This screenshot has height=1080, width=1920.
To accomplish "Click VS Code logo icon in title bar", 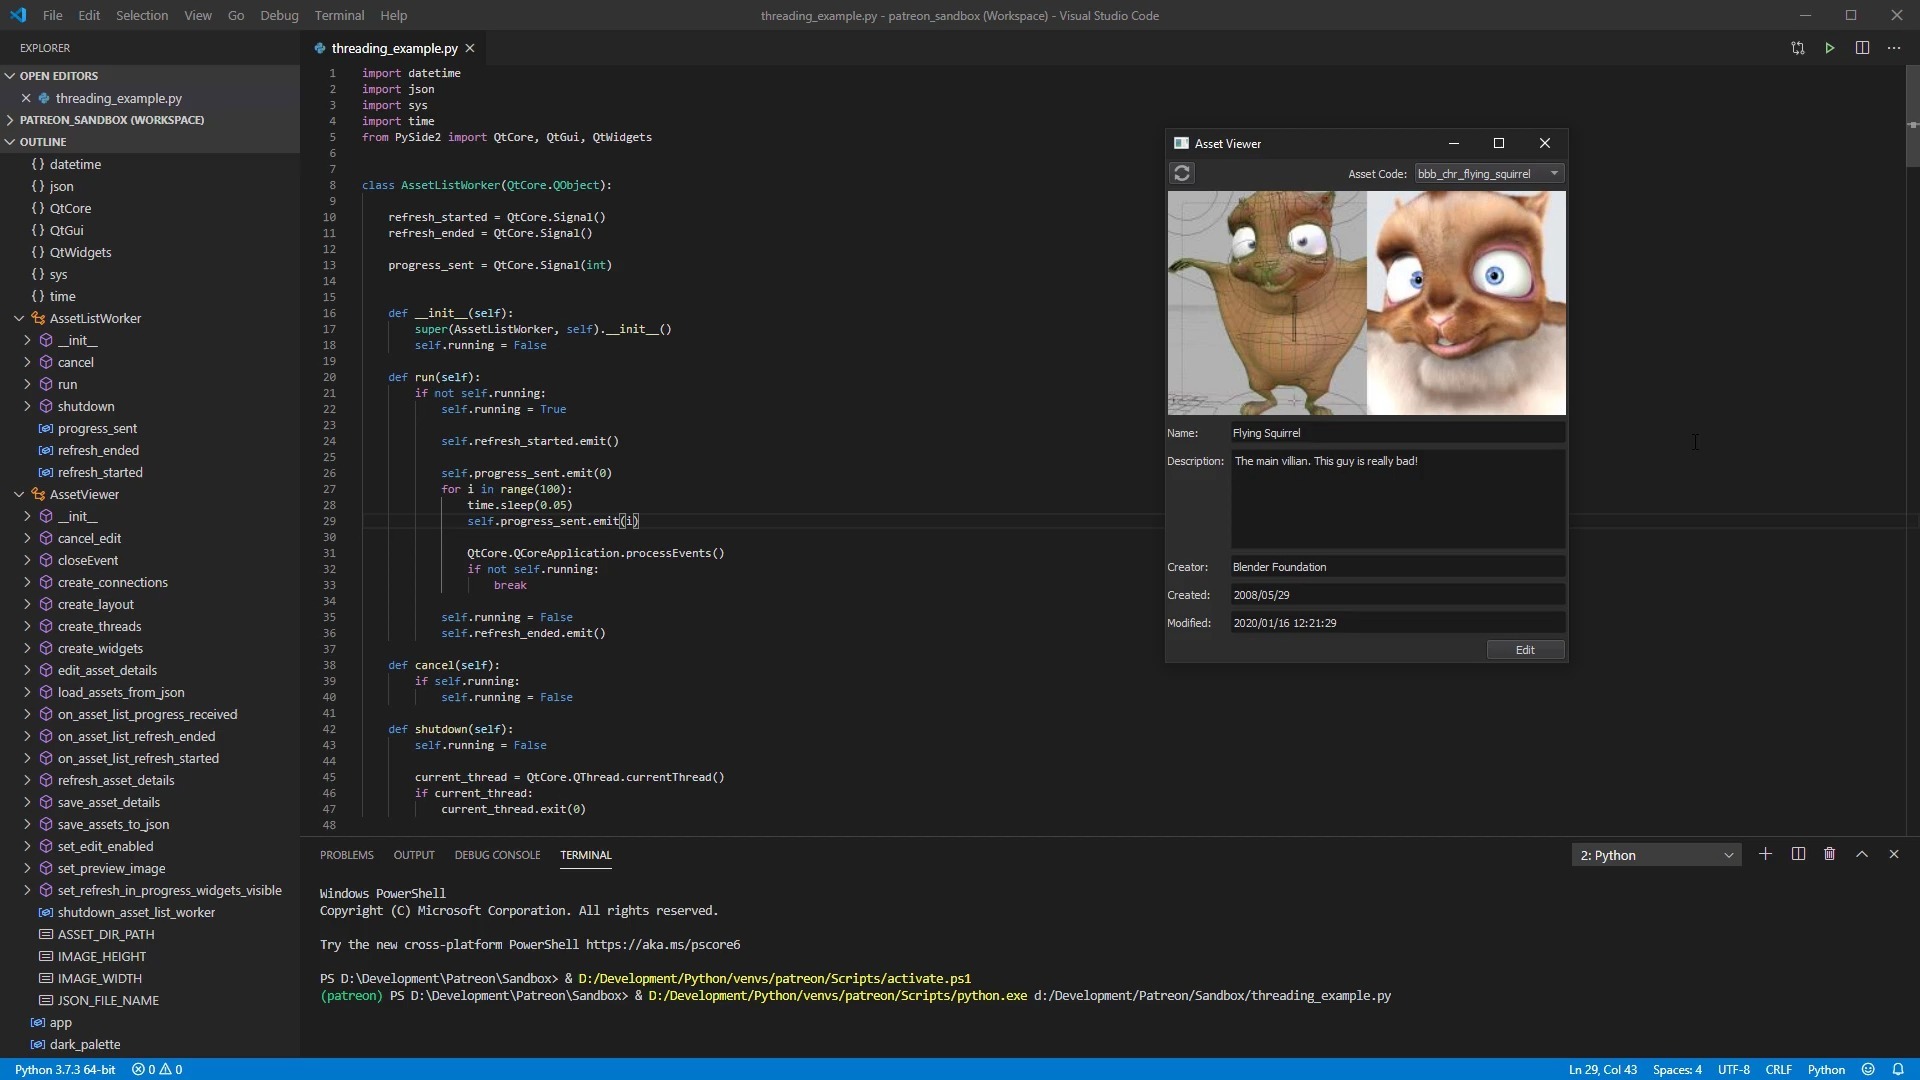I will [x=19, y=15].
